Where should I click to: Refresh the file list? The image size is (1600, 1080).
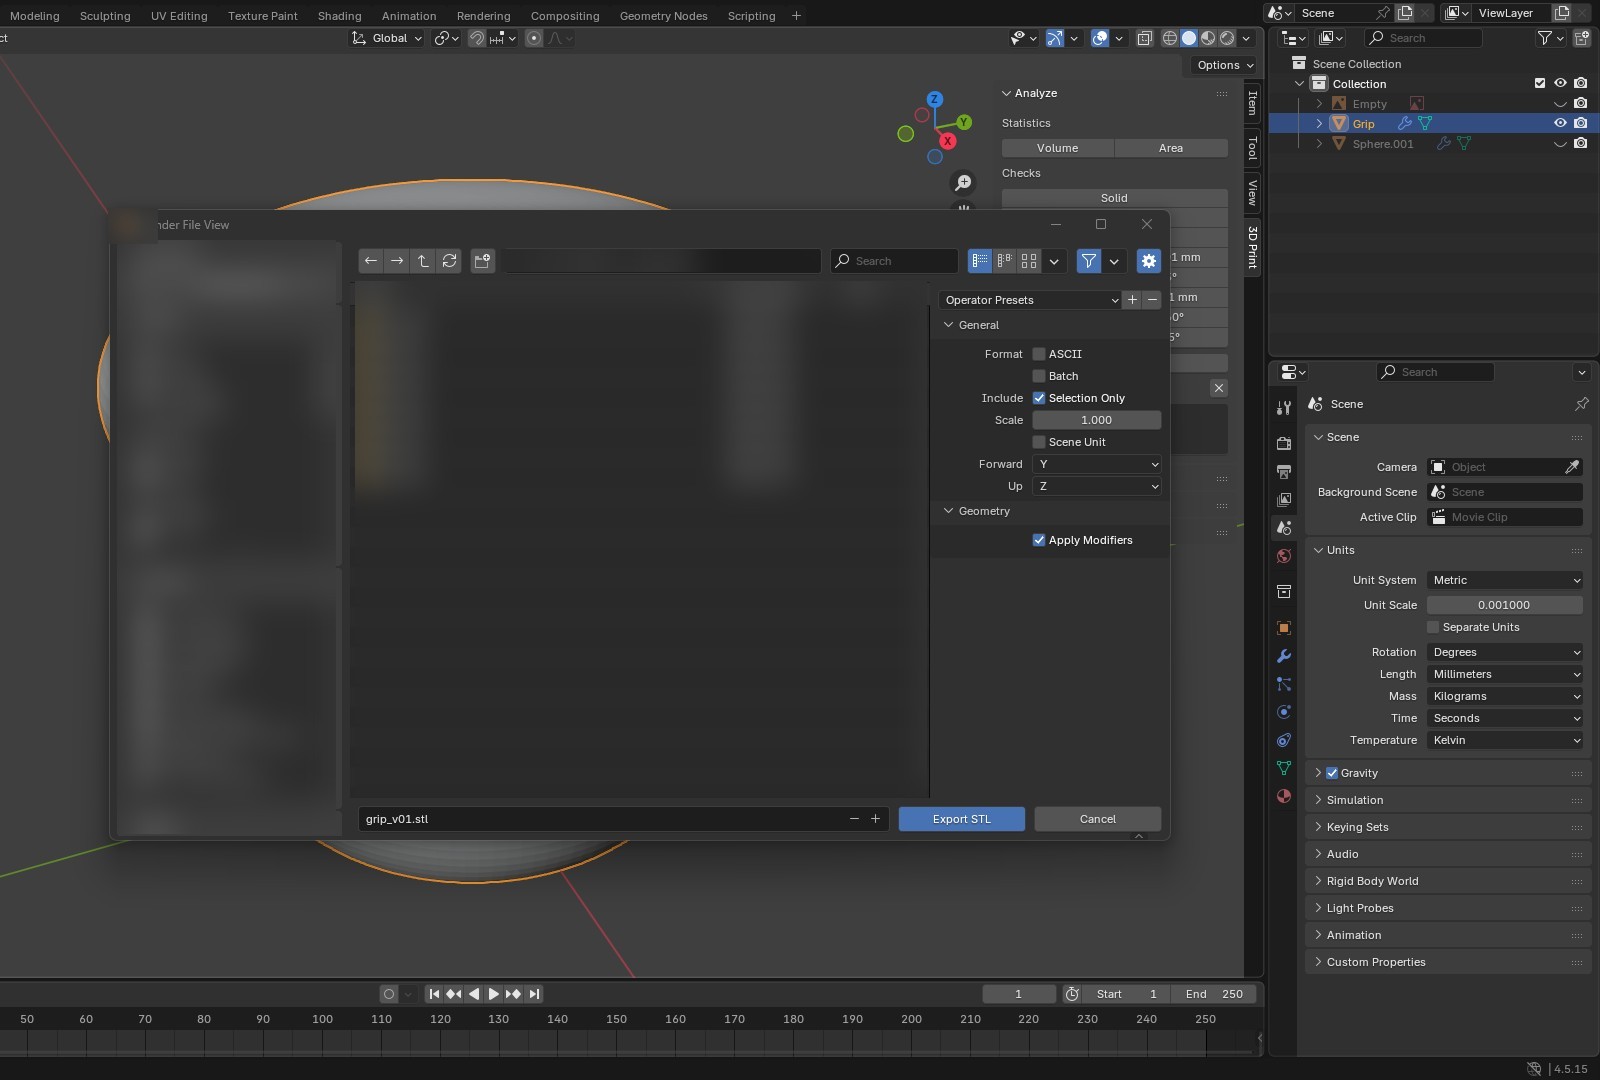(450, 261)
